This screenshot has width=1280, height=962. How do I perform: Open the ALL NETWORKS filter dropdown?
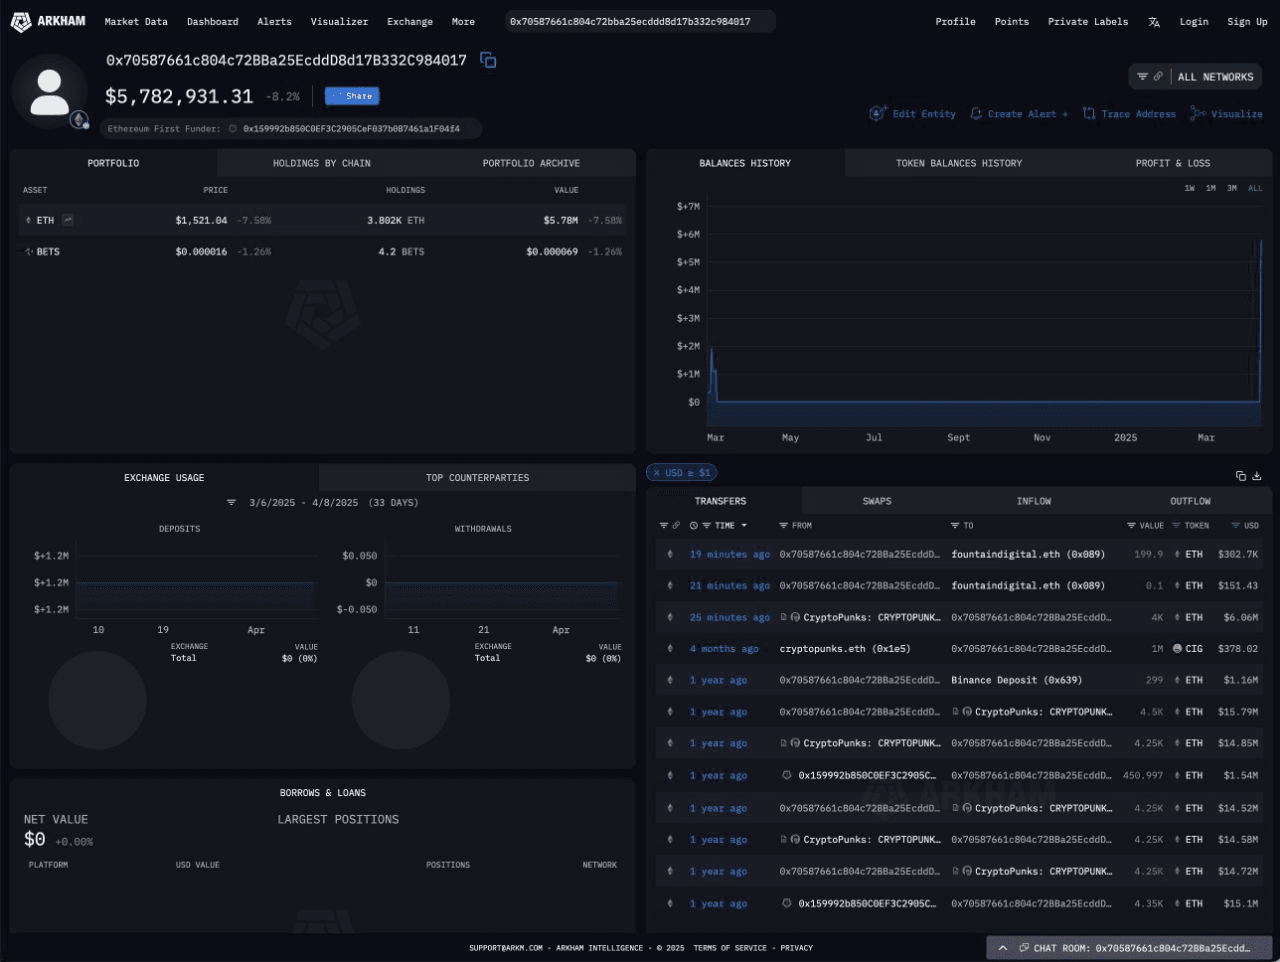tap(1195, 77)
